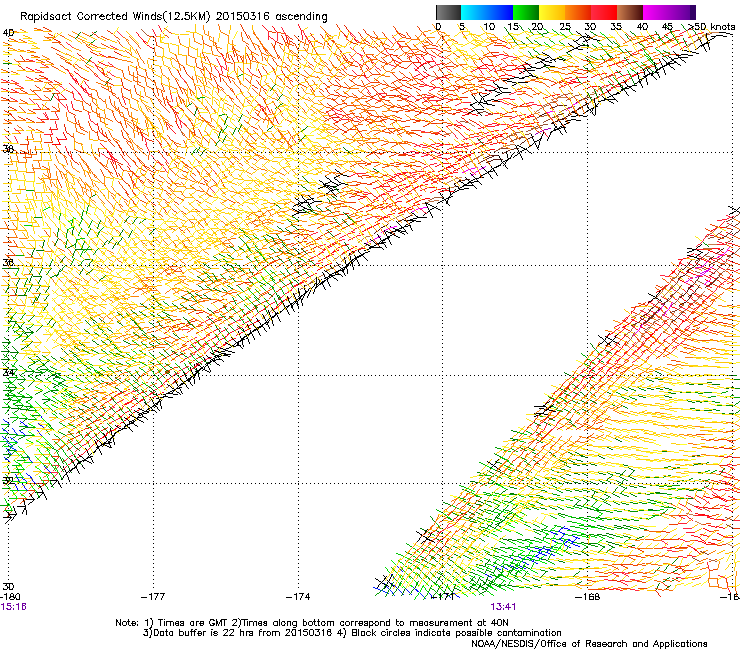Click the 'NOAA/NESDIS/Office of Research and Applications' credit

point(589,643)
